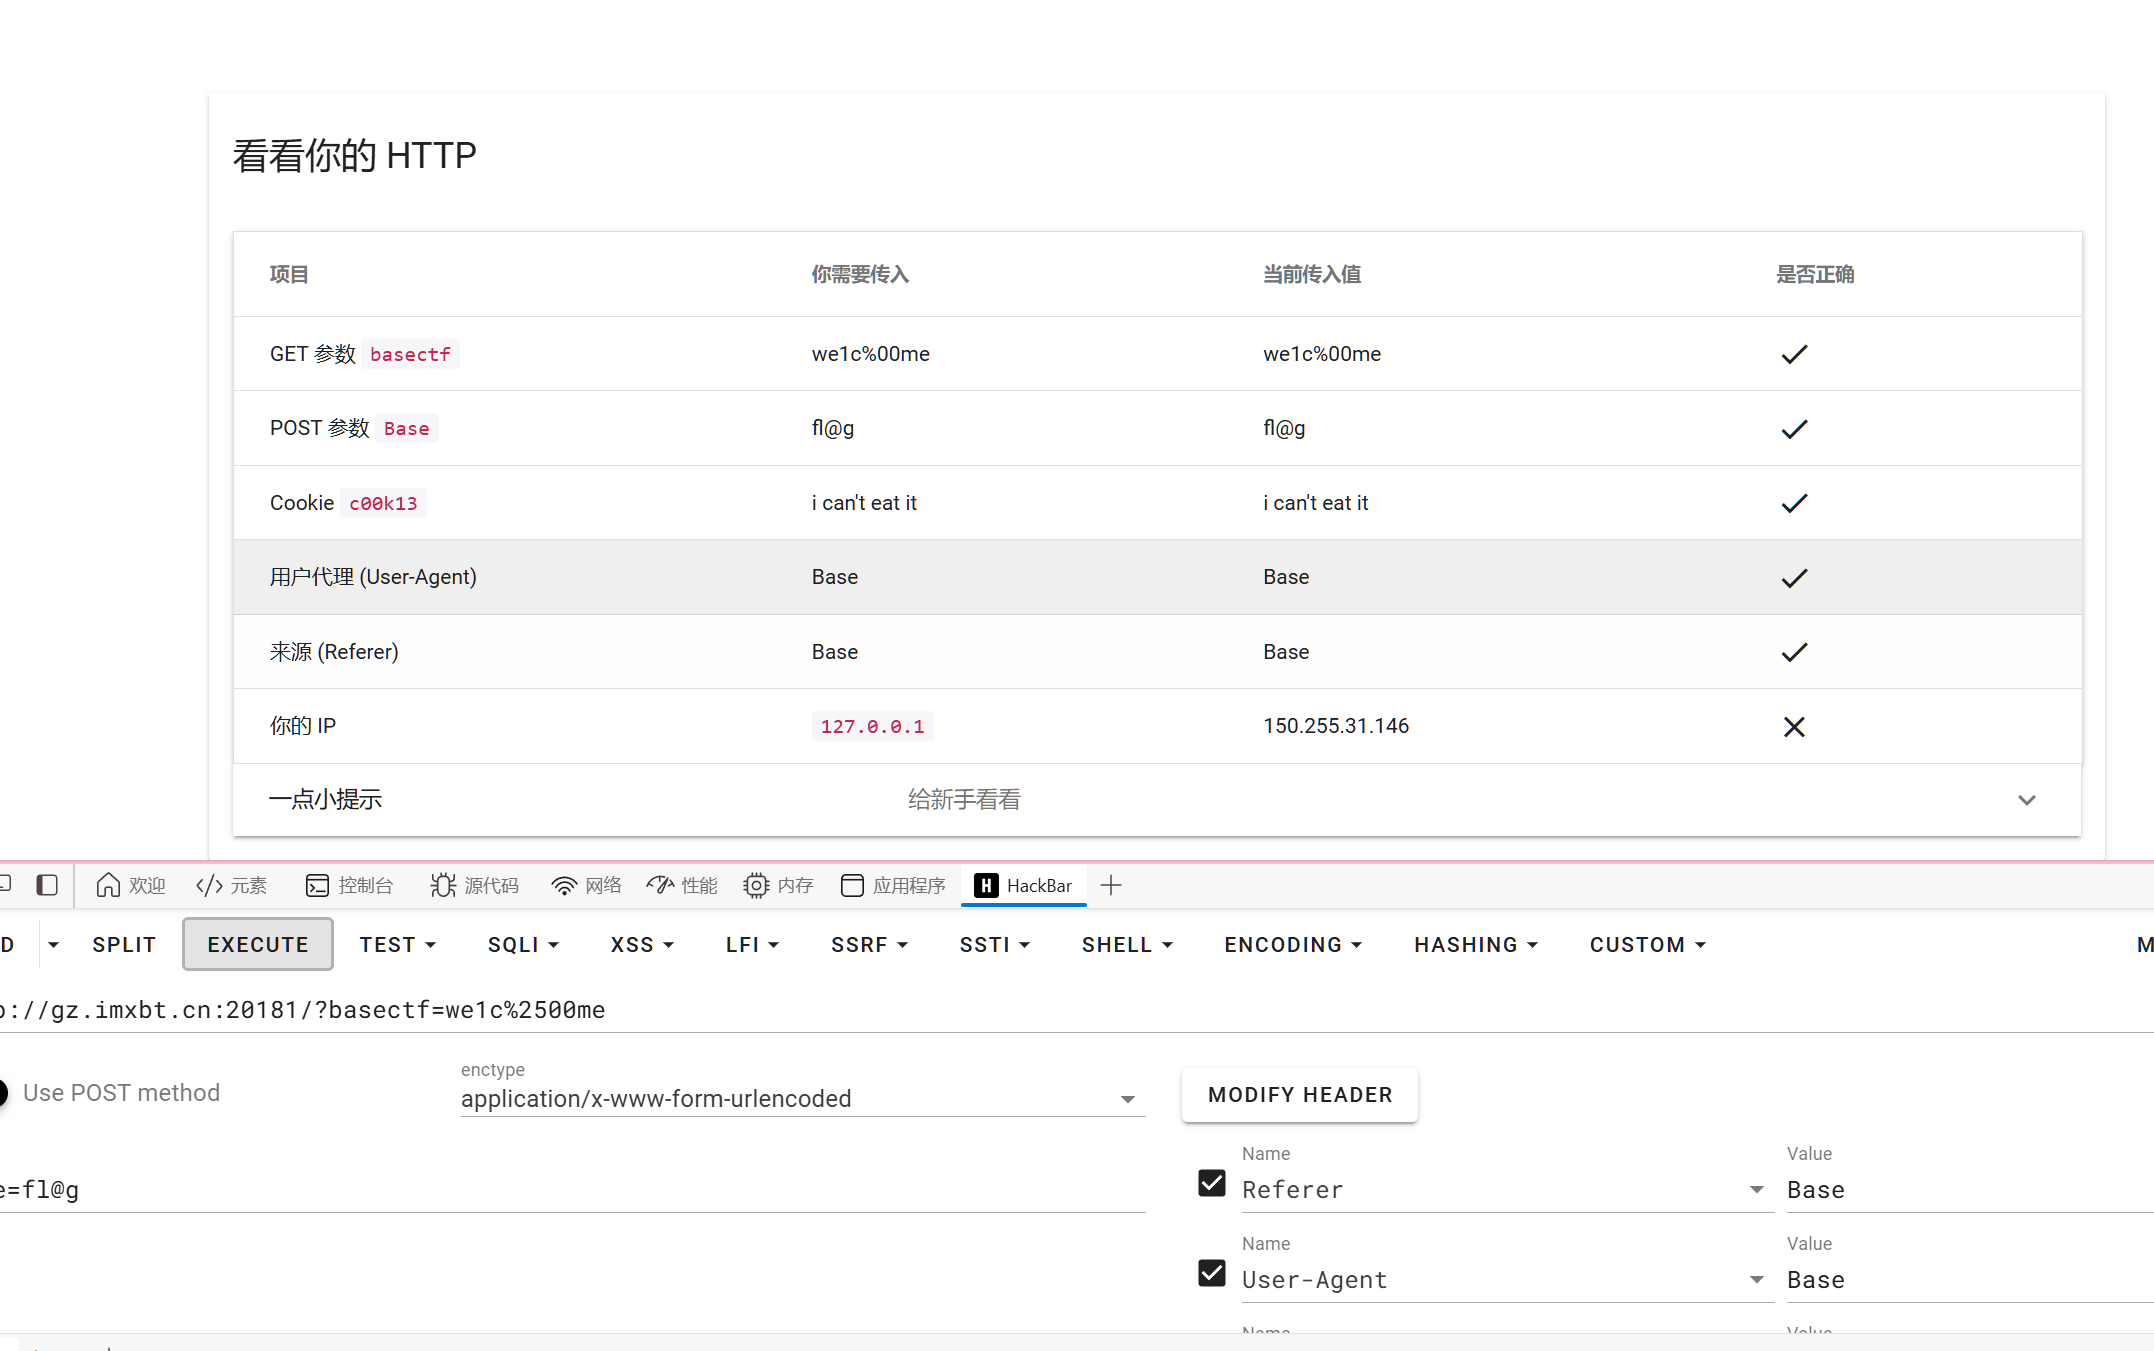Expand the 一点小提示 hint panel
Image resolution: width=2154 pixels, height=1351 pixels.
point(2026,800)
